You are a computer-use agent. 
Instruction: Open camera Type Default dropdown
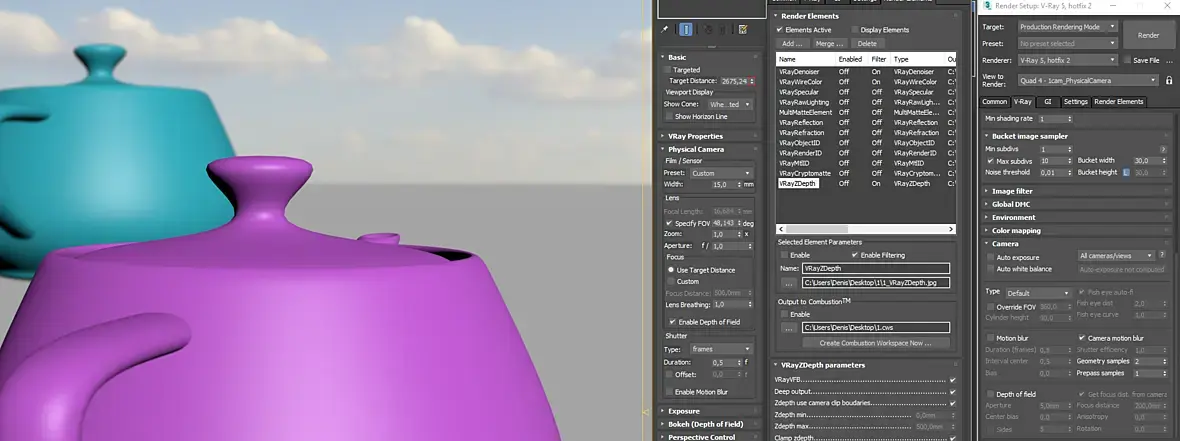pos(1038,293)
